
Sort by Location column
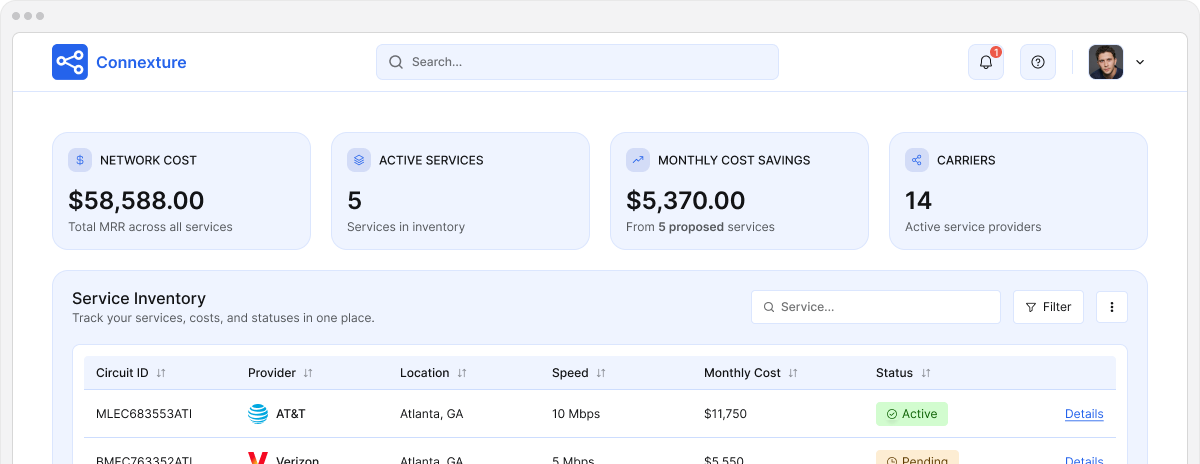[462, 373]
